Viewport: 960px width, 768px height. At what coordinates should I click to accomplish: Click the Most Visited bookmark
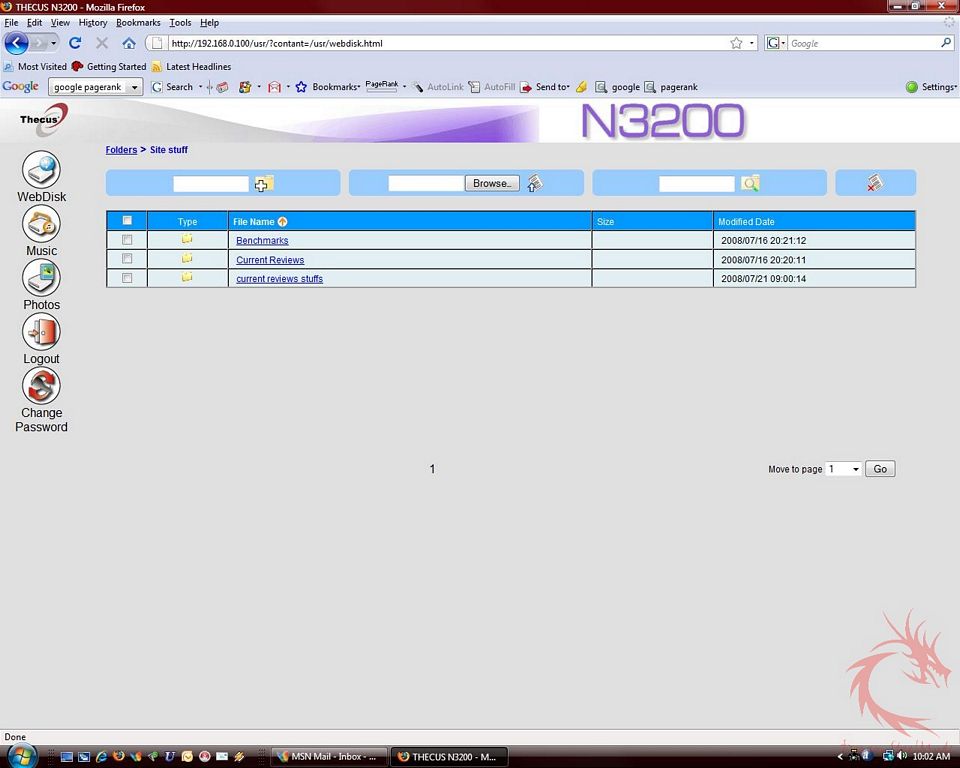tap(35, 66)
